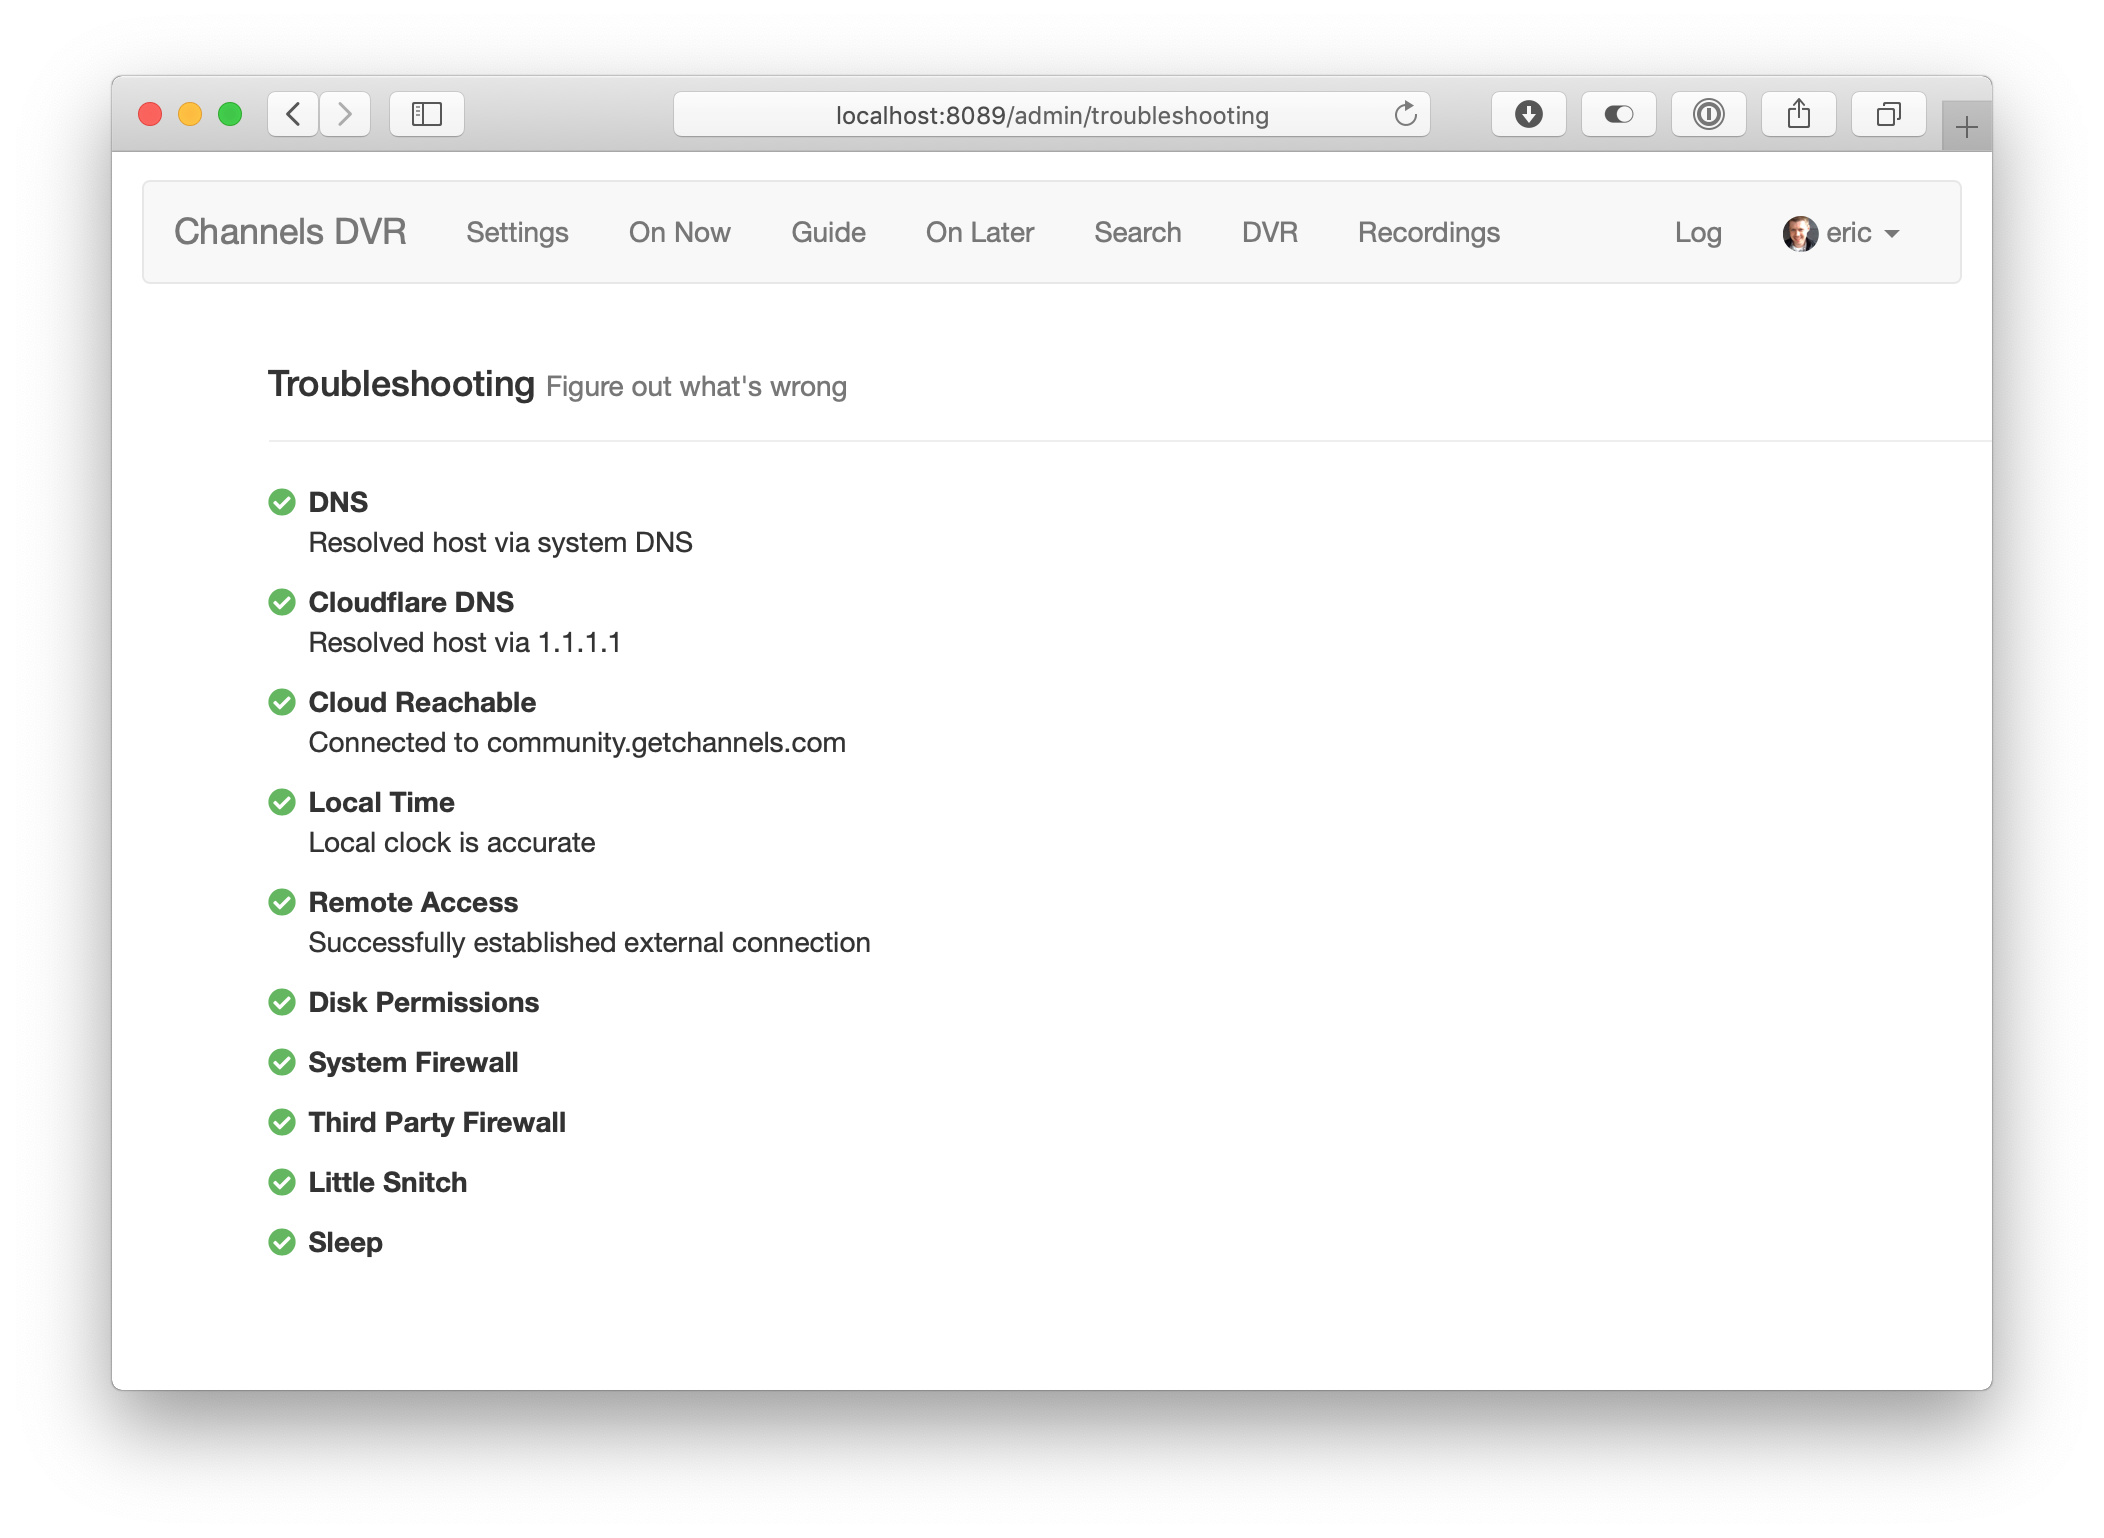The width and height of the screenshot is (2104, 1538).
Task: Open the Log page
Action: tap(1697, 233)
